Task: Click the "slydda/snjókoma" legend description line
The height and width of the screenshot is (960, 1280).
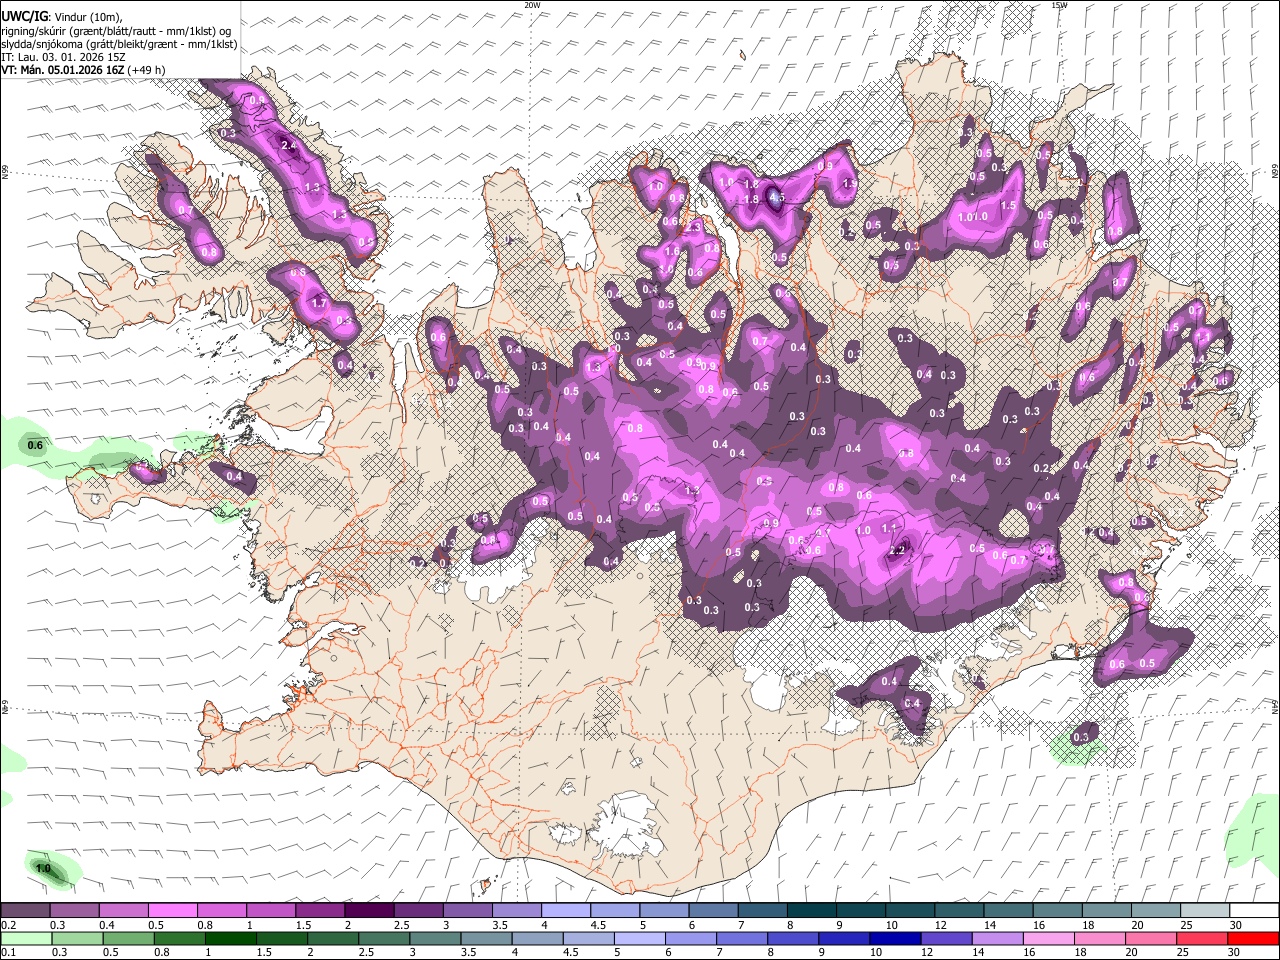Action: 119,44
